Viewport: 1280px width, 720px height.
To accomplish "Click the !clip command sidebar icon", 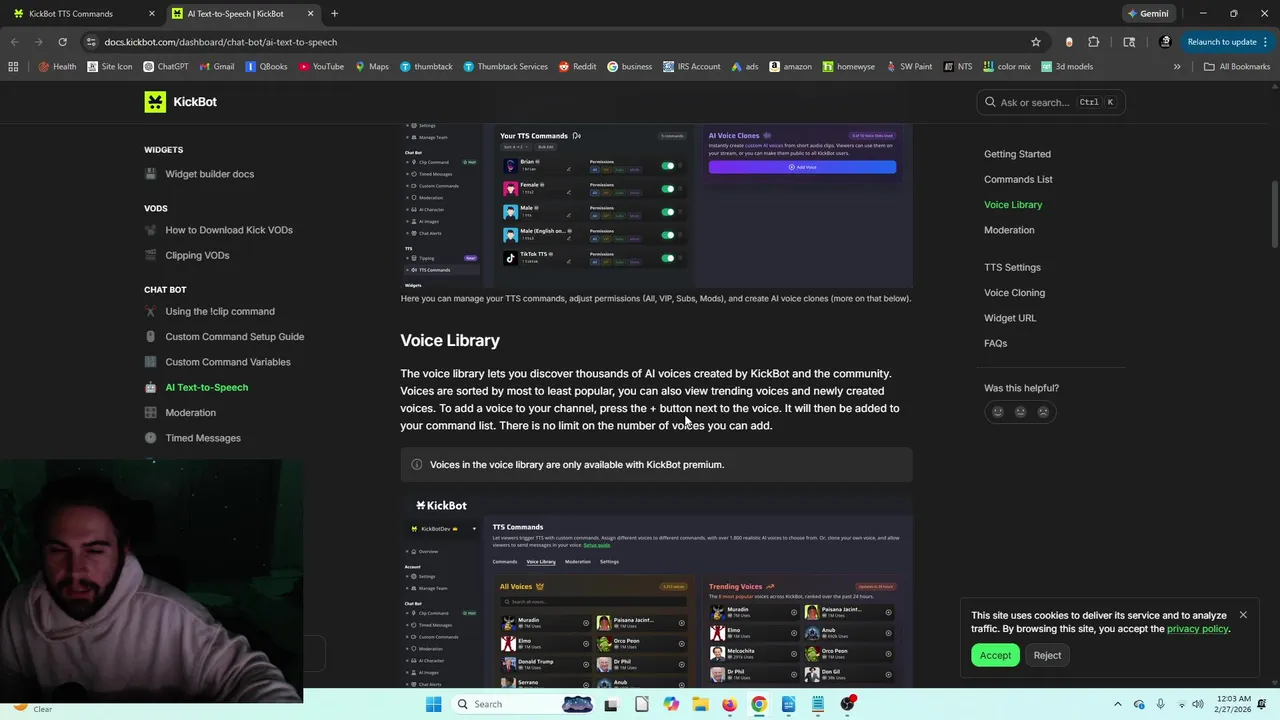I will click(x=150, y=311).
